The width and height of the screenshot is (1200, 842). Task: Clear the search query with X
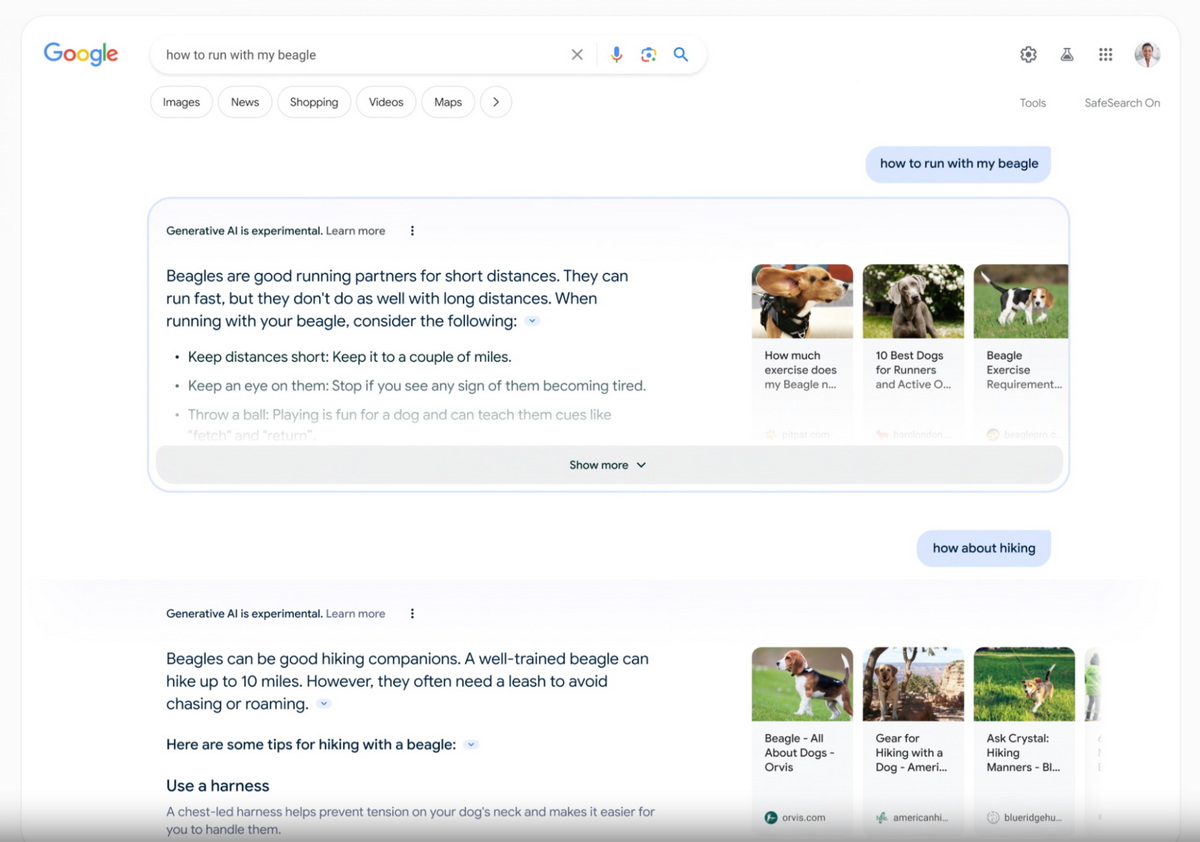pyautogui.click(x=577, y=55)
